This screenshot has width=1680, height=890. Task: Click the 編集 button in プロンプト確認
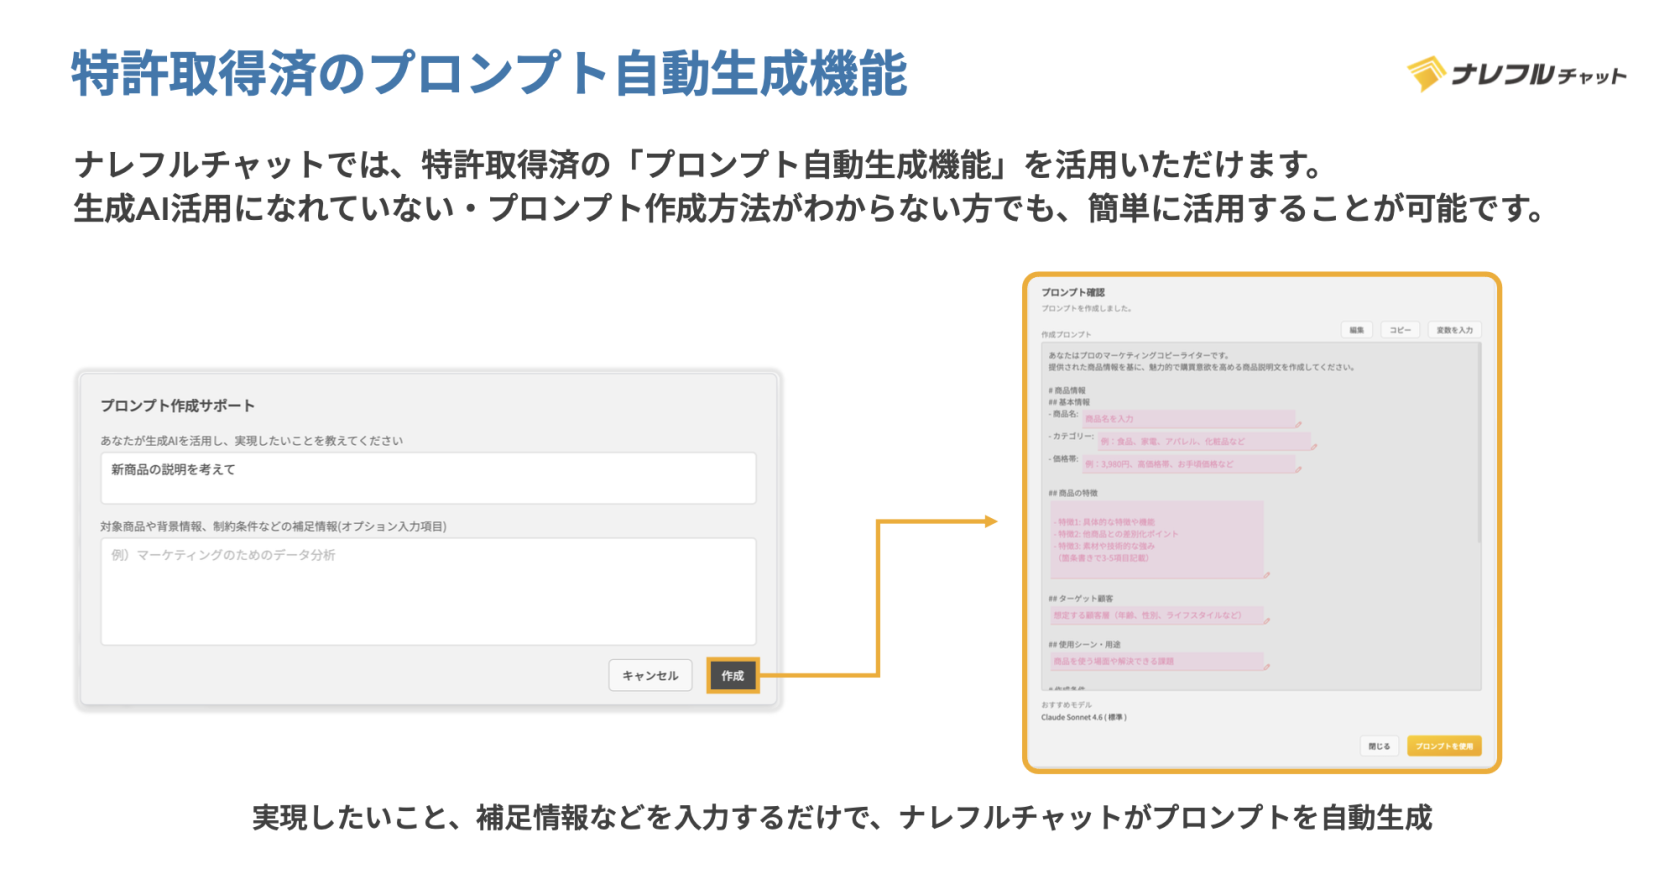1356,330
